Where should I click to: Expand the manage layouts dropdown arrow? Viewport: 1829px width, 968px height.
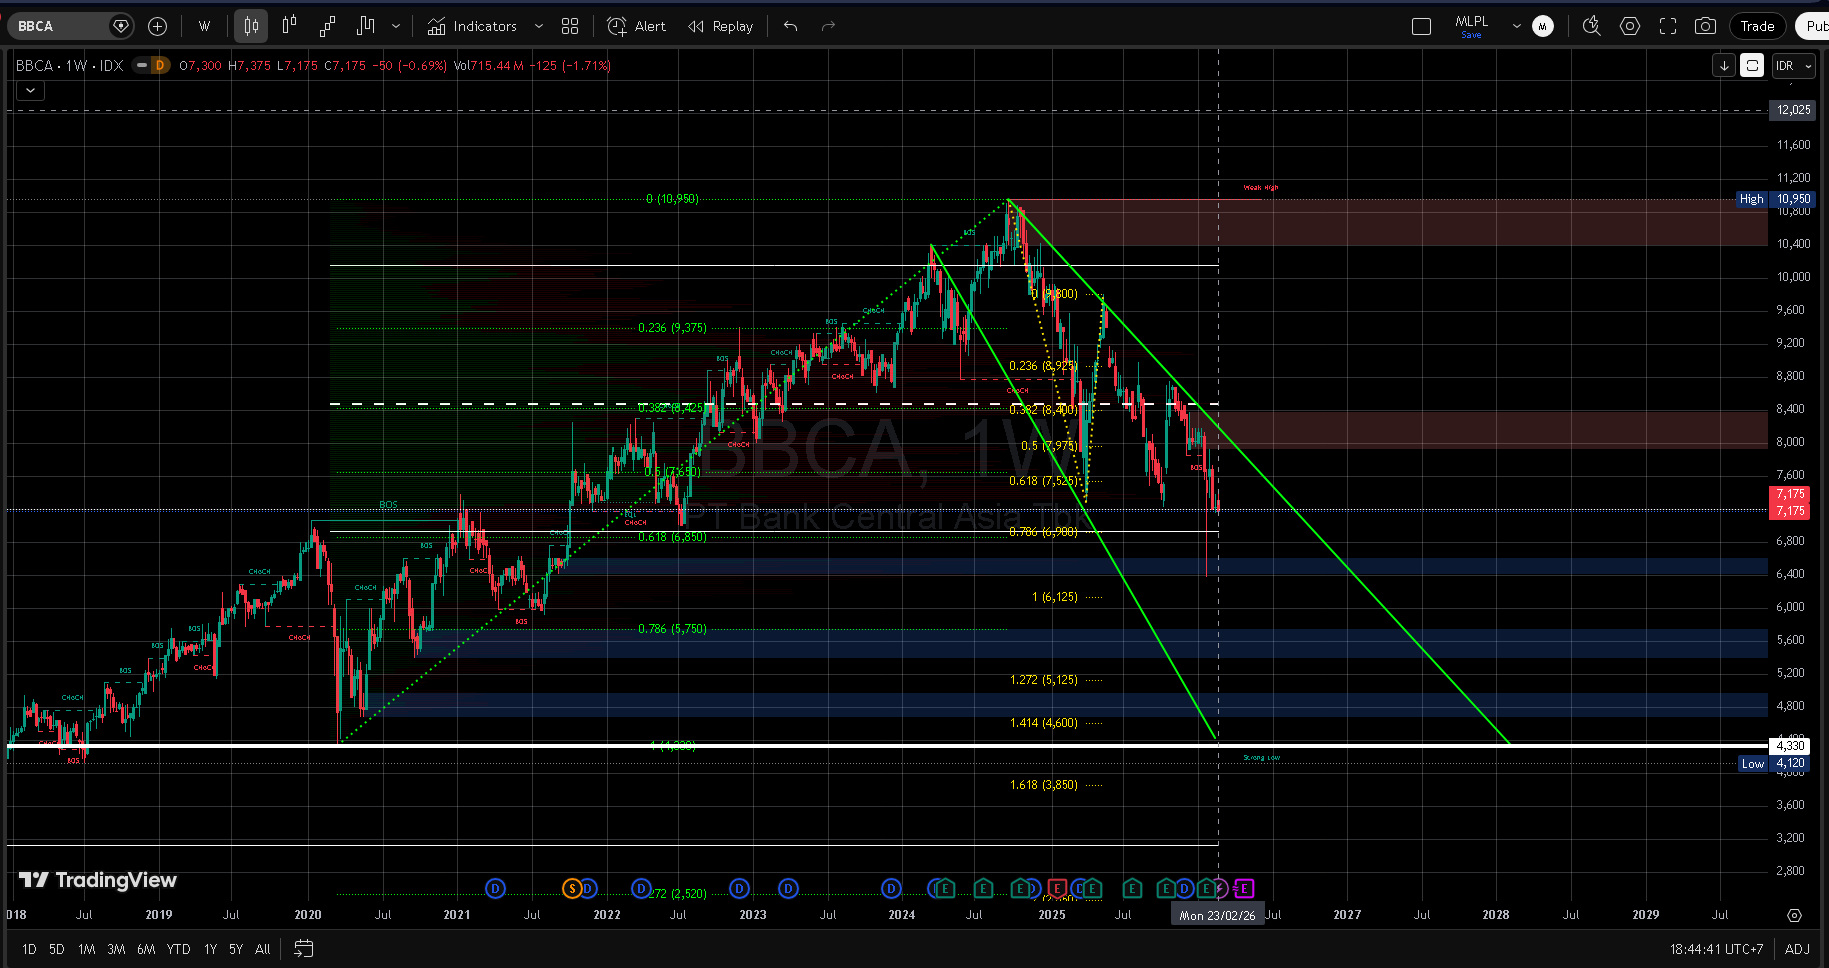(1516, 26)
